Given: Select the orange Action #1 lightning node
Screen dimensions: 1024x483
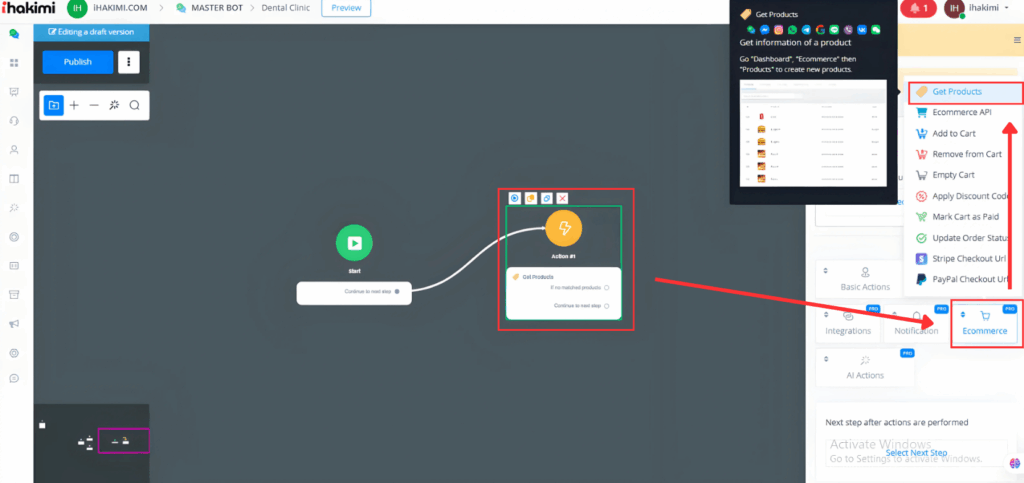Looking at the screenshot, I should tap(564, 228).
